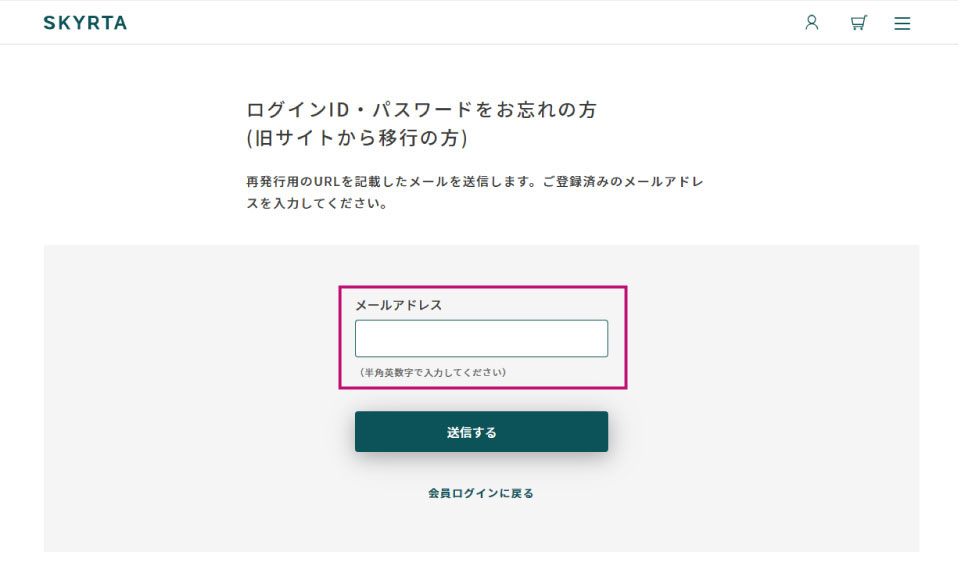Focus the メールアドレス input field

pyautogui.click(x=481, y=338)
